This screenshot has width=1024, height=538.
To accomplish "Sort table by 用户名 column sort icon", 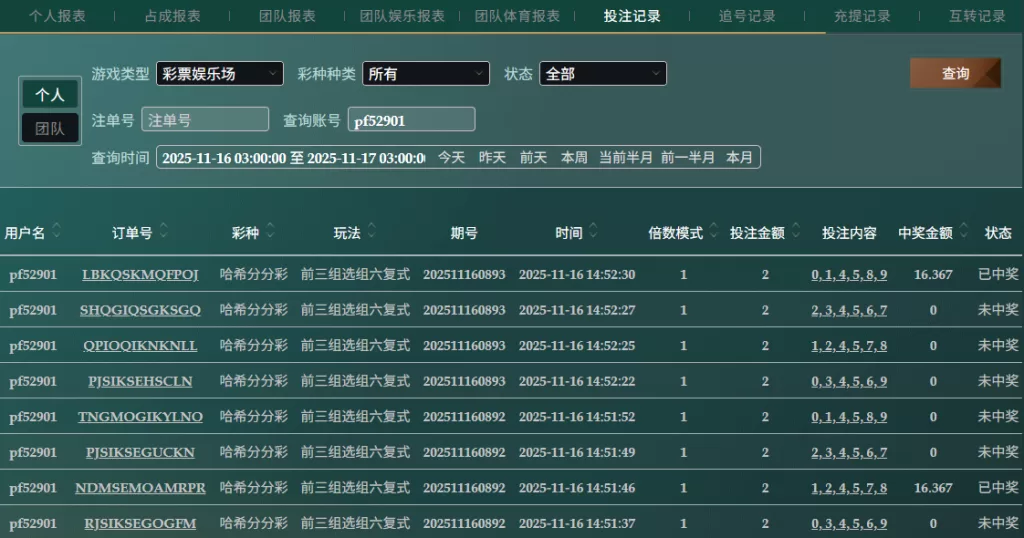I will click(x=57, y=232).
